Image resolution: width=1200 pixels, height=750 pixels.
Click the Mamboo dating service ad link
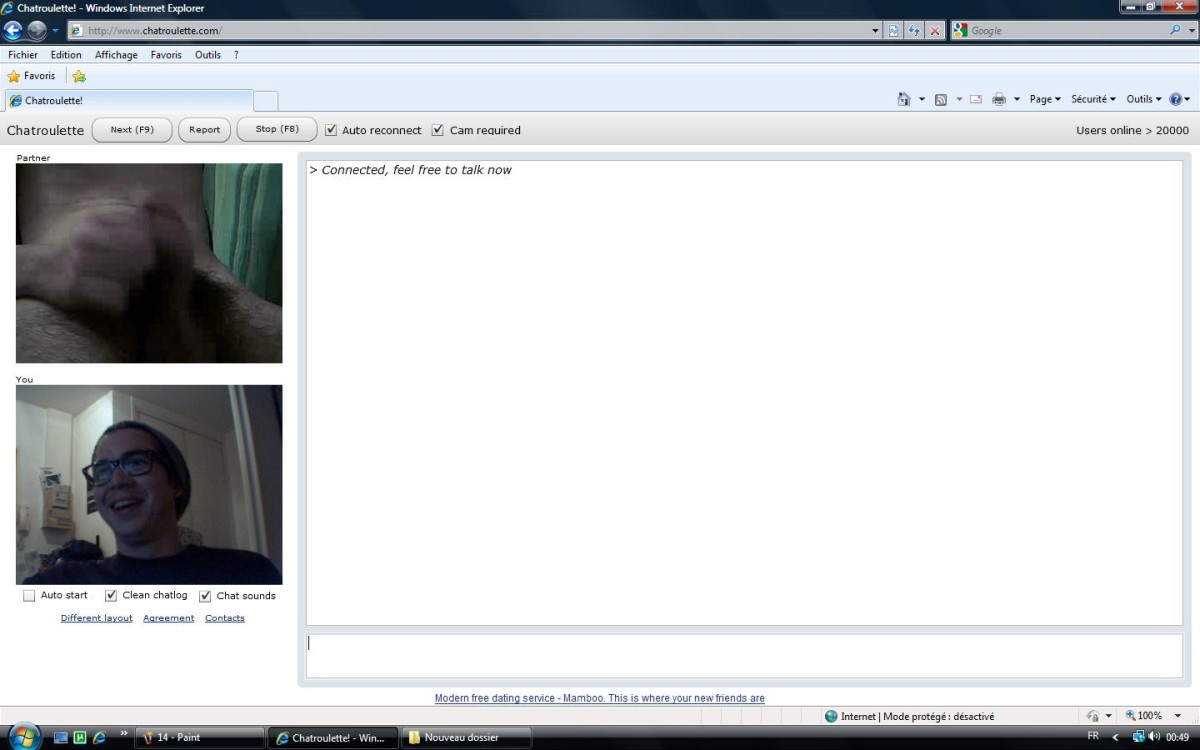coord(600,698)
